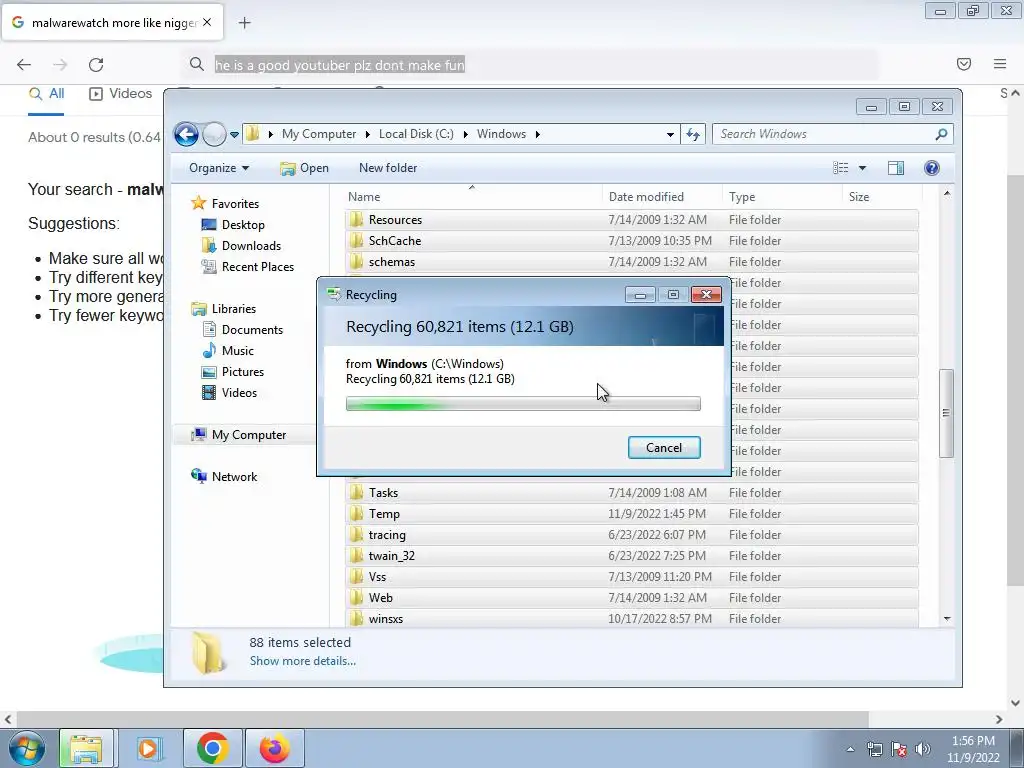Click New folder in Explorer toolbar

tap(388, 168)
